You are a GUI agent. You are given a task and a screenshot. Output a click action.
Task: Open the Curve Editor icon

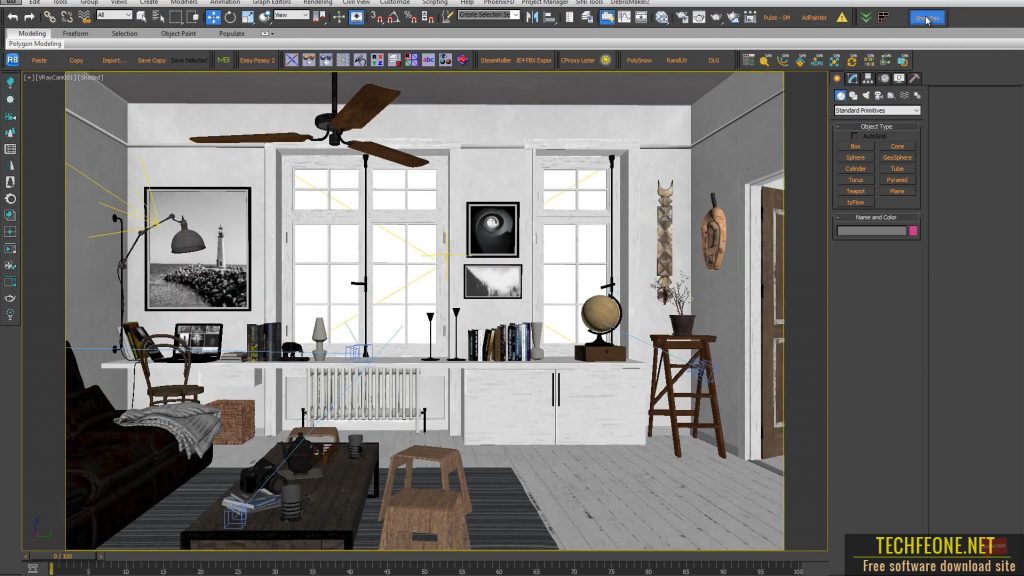624,18
